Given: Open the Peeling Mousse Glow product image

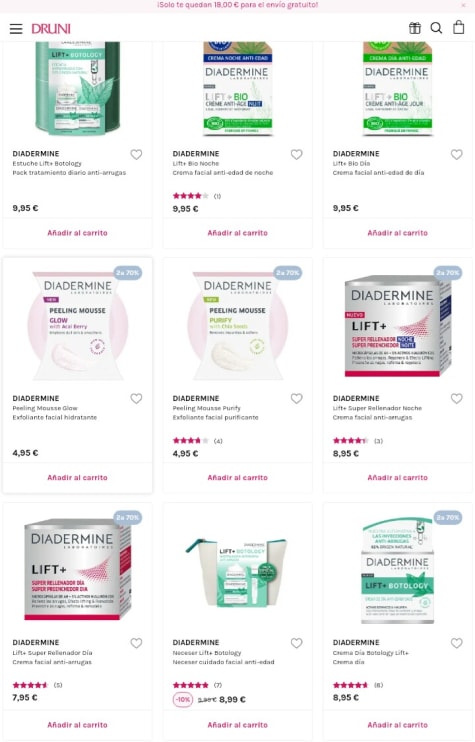Looking at the screenshot, I should (78, 326).
